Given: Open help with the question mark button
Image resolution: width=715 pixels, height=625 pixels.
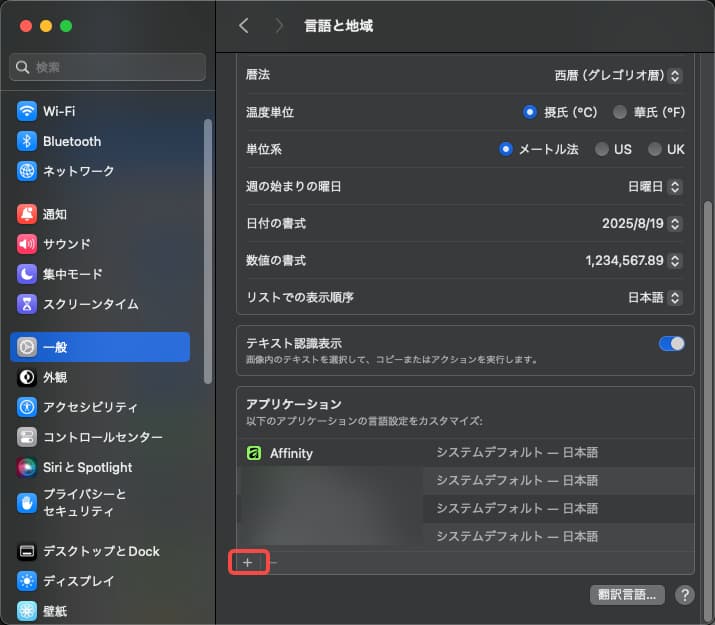Looking at the screenshot, I should pos(684,595).
